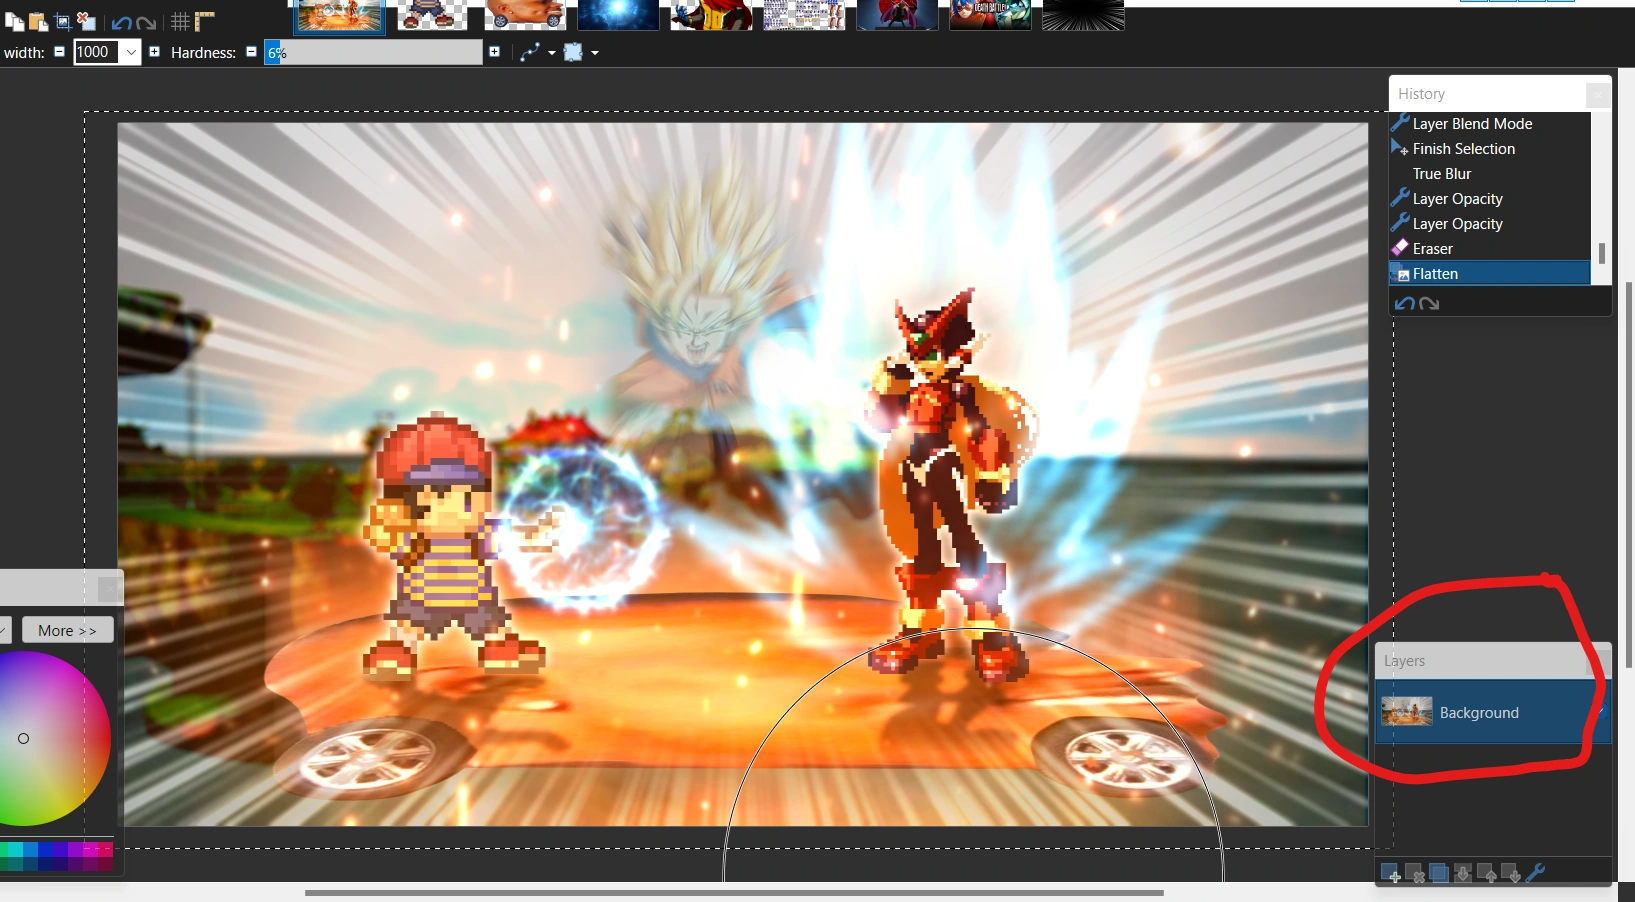Click the History panel scrollbar thumb
1635x902 pixels.
click(1601, 253)
